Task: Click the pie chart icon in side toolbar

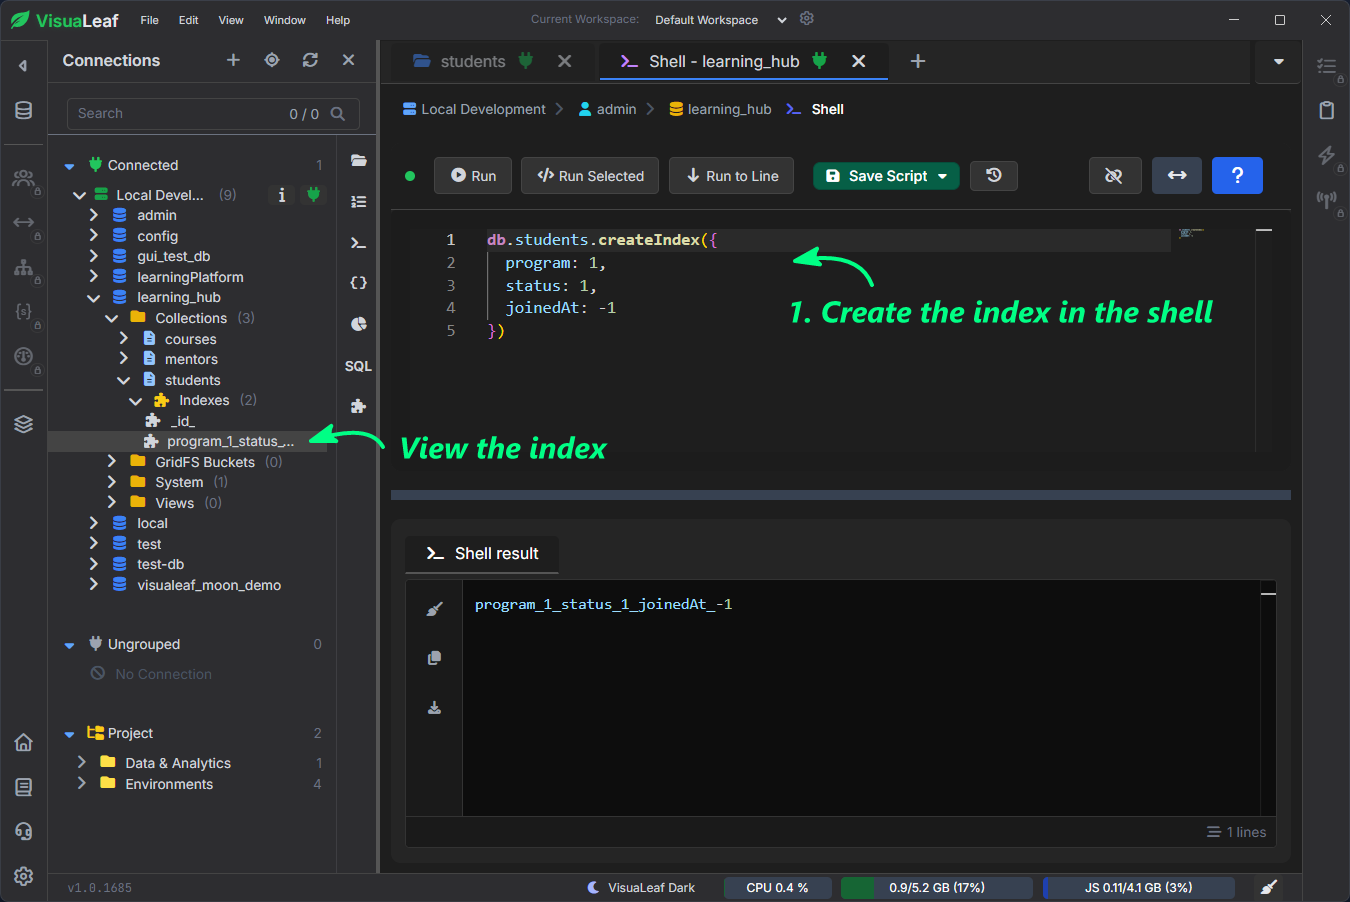Action: pyautogui.click(x=358, y=324)
